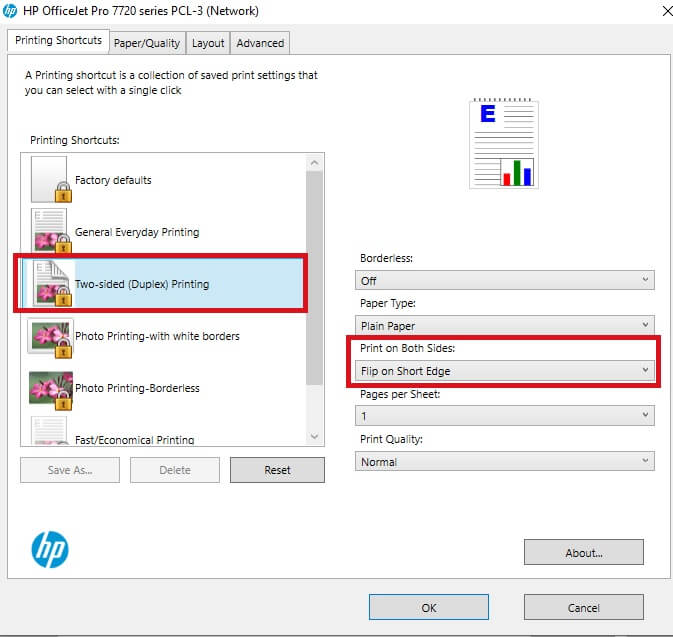Viewport: 673px width, 637px height.
Task: Click the Factory defaults shortcut icon
Action: tap(51, 179)
